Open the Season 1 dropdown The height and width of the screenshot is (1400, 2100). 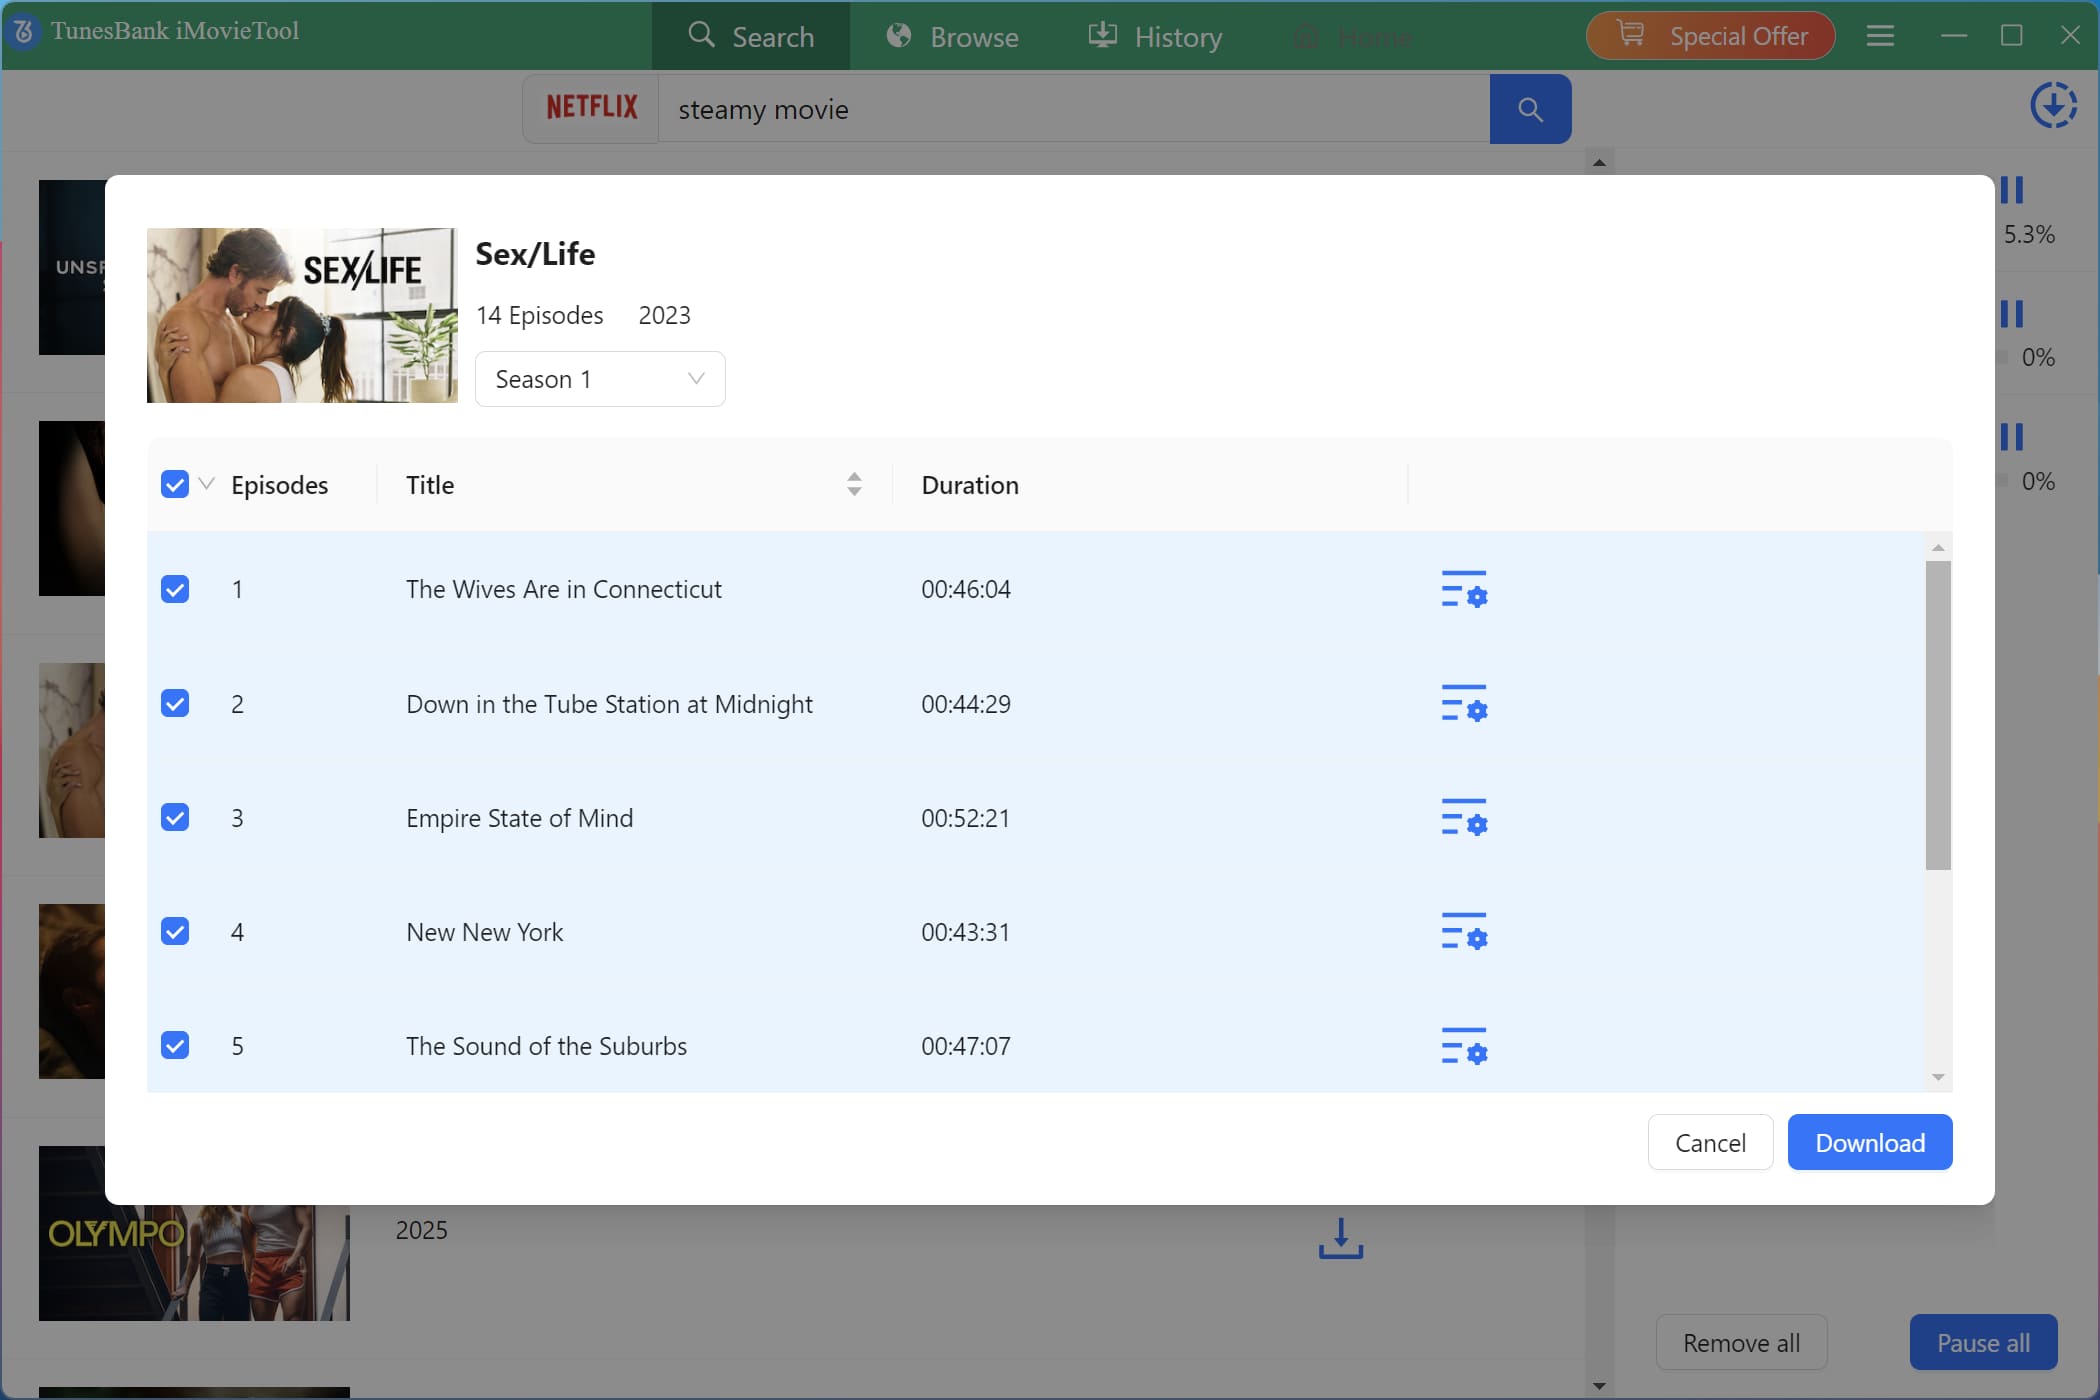[599, 379]
